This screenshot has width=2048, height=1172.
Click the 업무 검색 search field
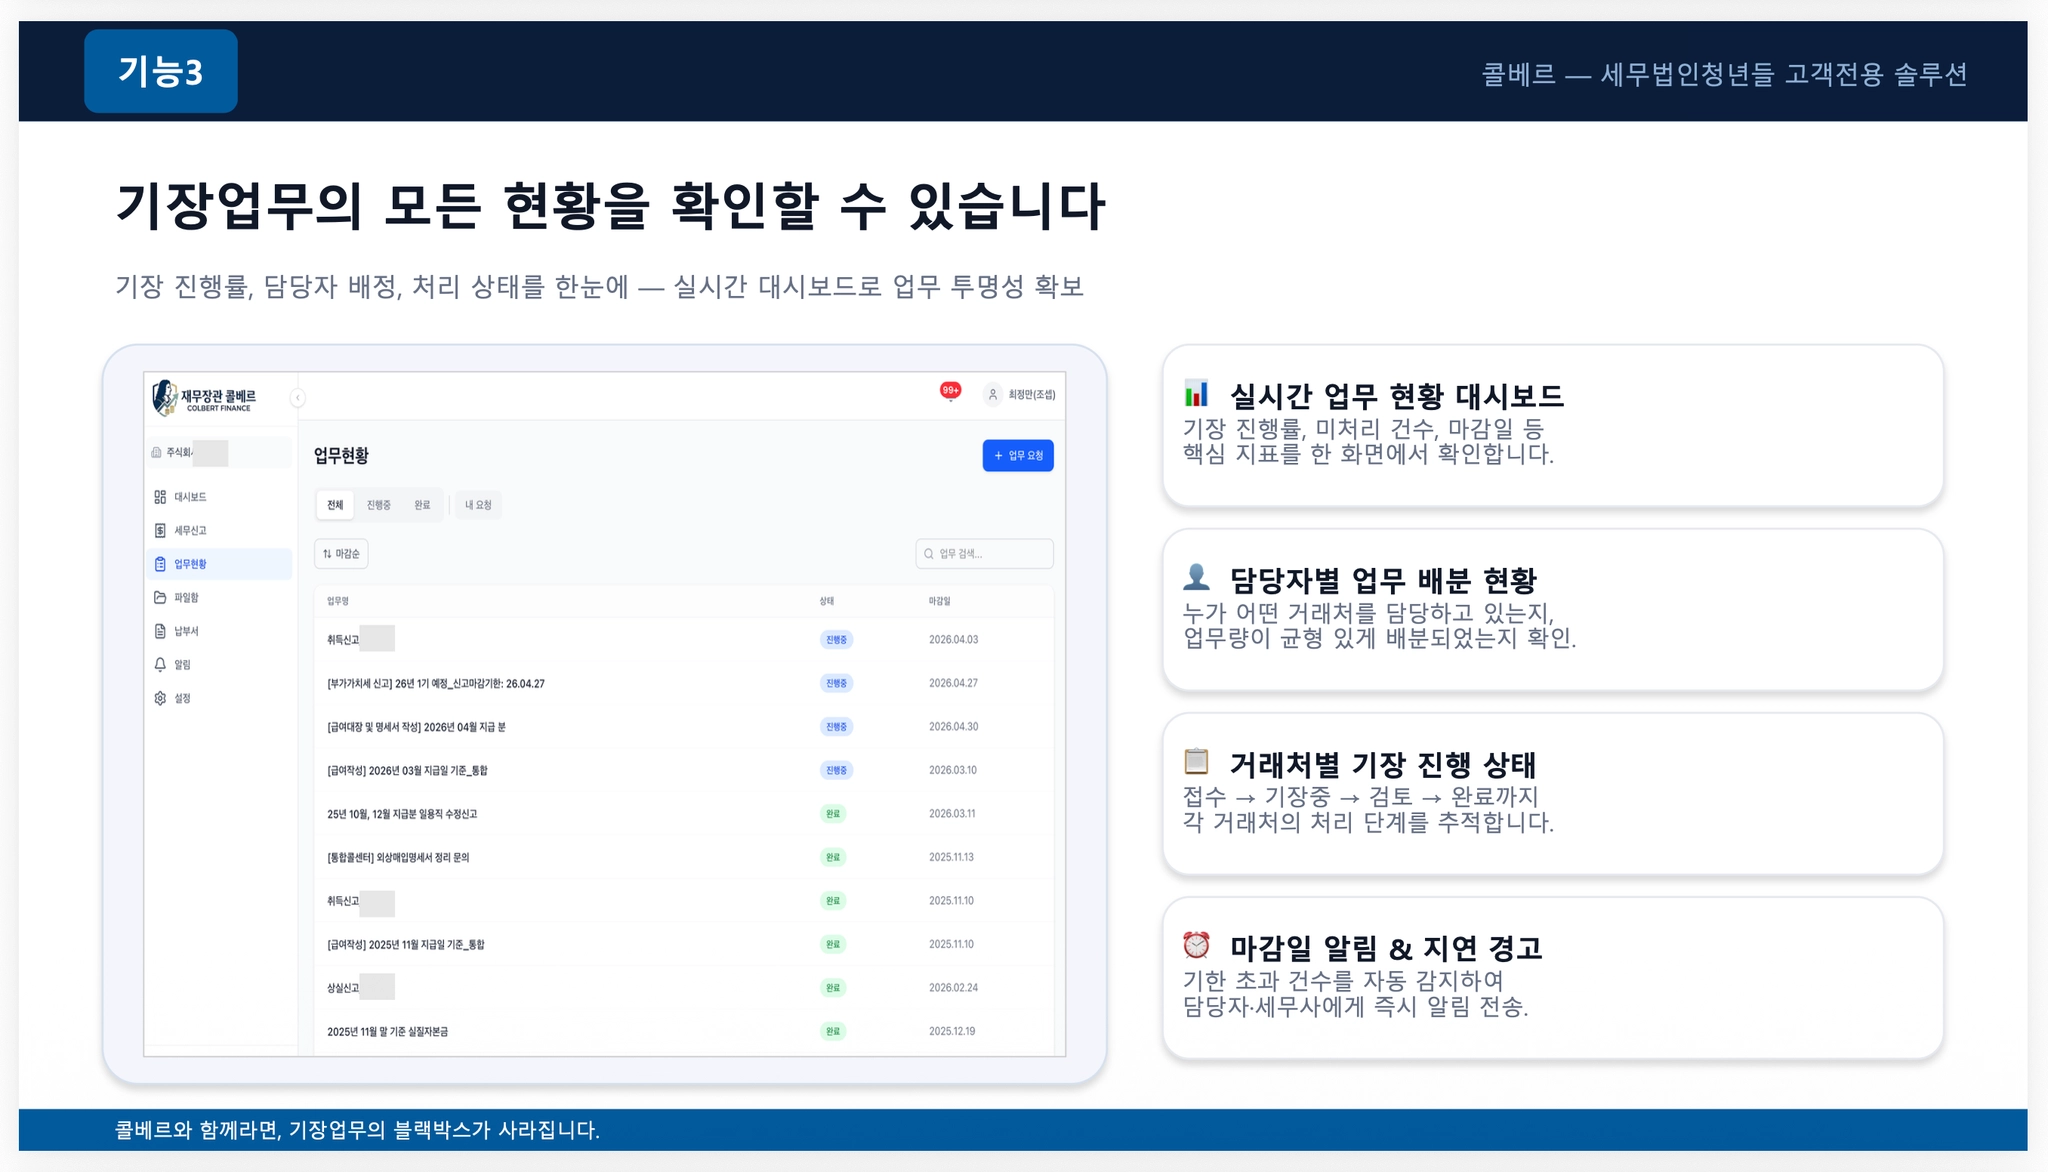coord(985,554)
